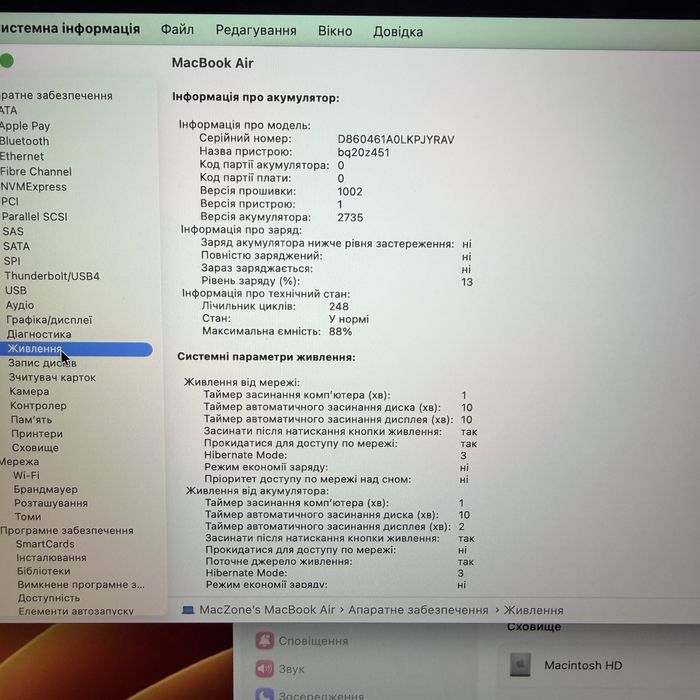The height and width of the screenshot is (700, 700).
Task: Select Бібліотеки in the sidebar
Action: [x=44, y=571]
